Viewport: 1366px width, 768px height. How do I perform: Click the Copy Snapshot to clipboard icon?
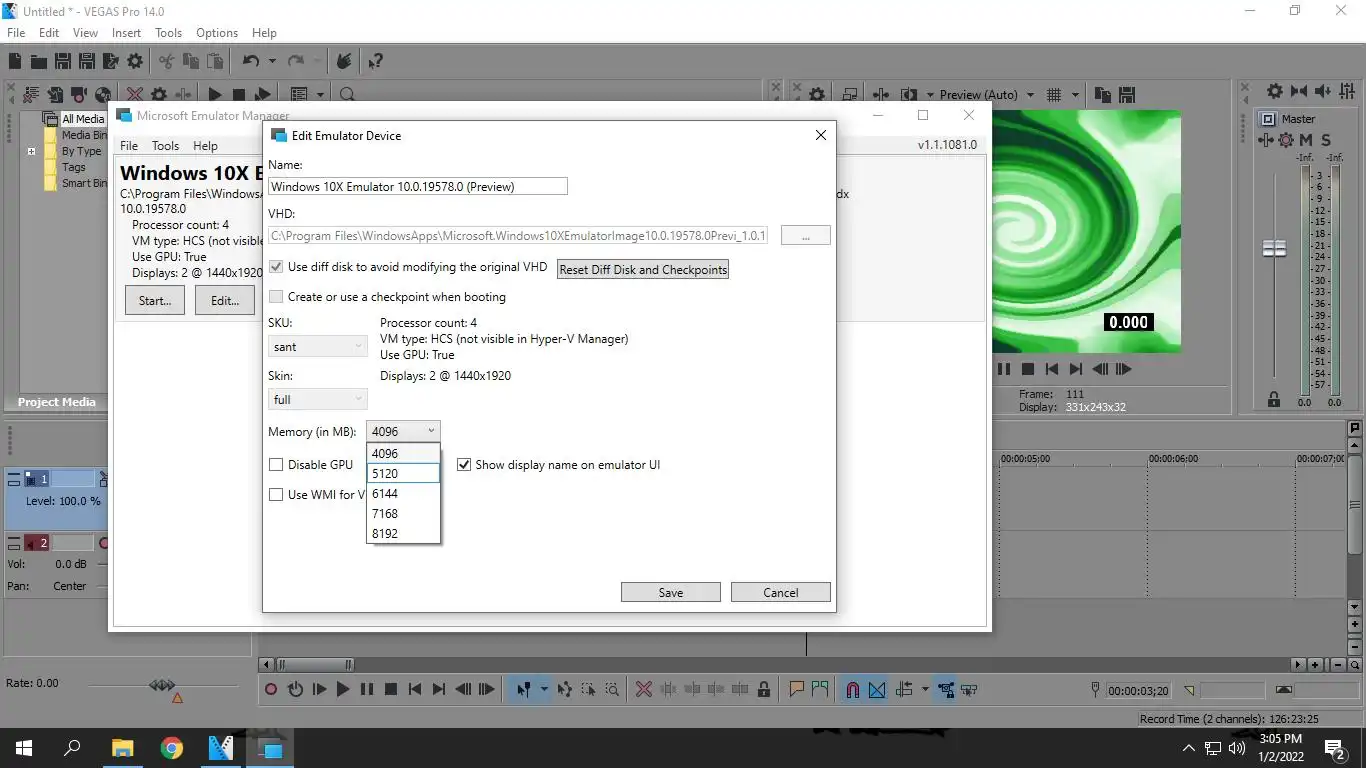1103,95
